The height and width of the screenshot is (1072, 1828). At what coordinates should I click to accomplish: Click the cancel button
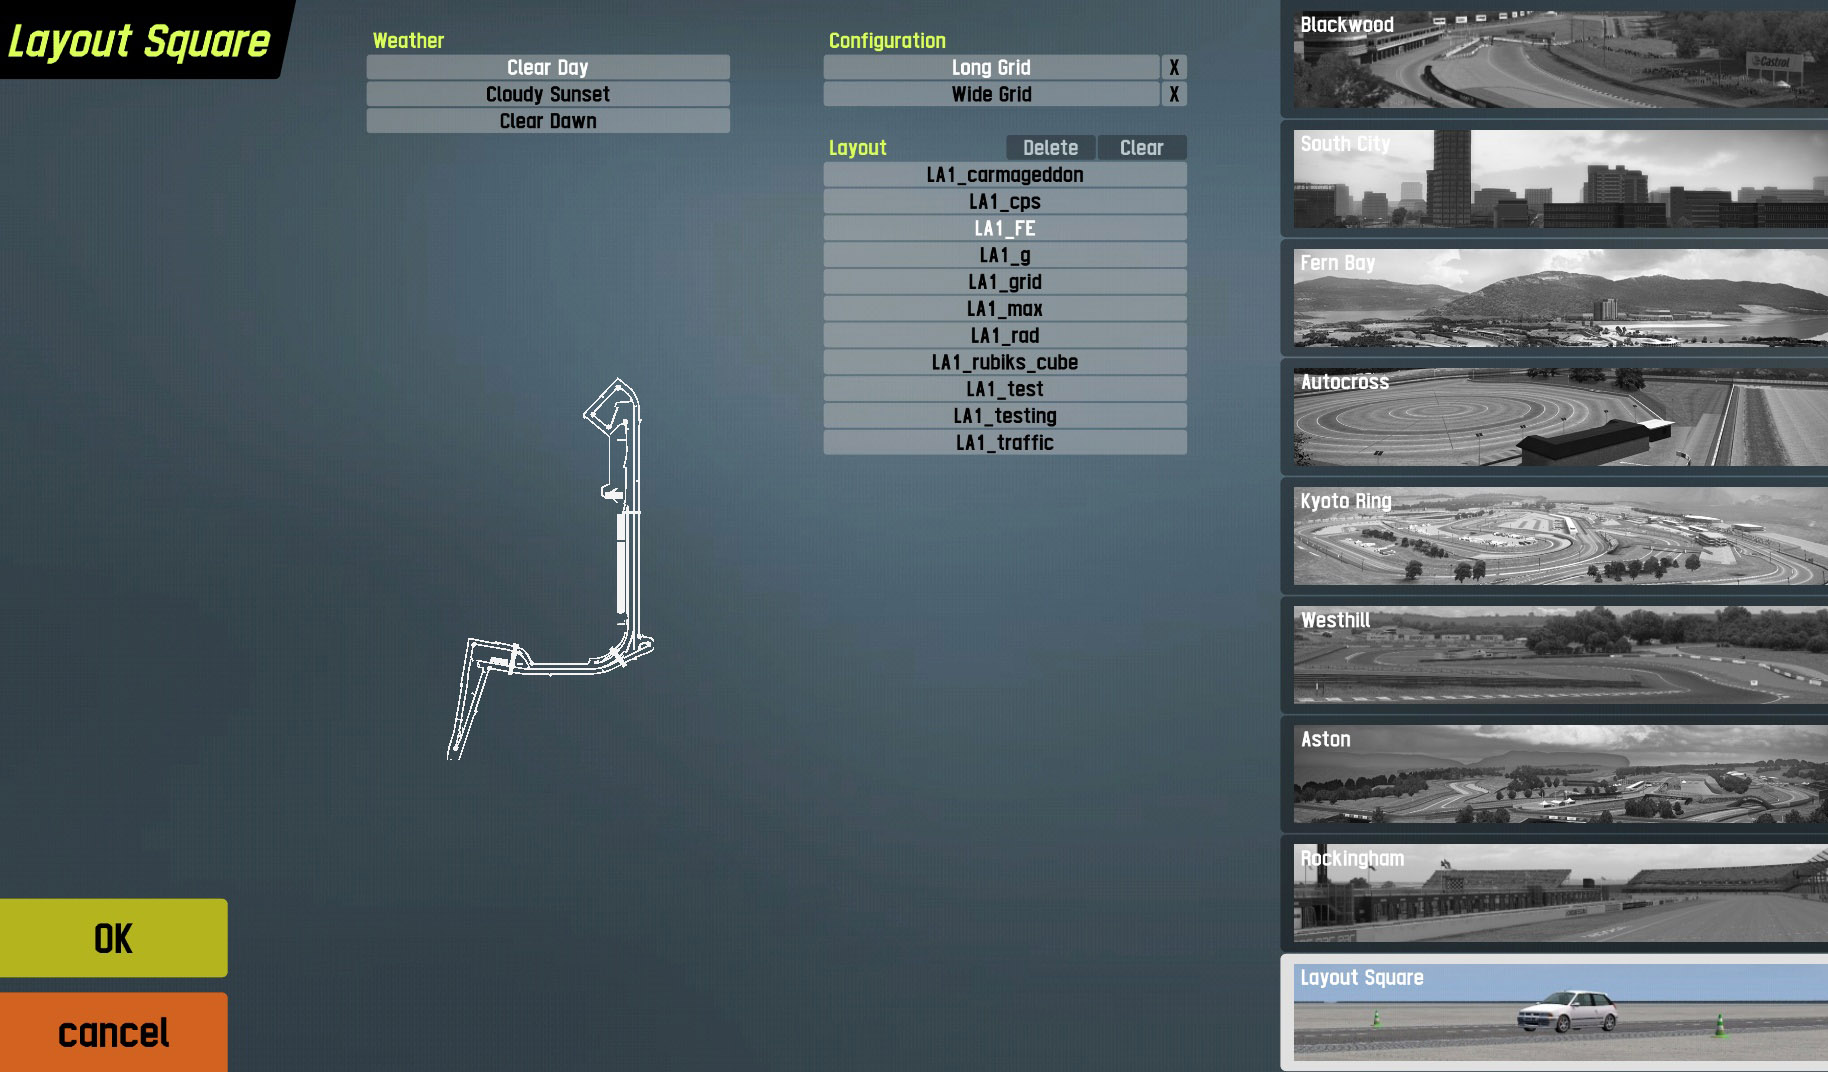tap(113, 1032)
